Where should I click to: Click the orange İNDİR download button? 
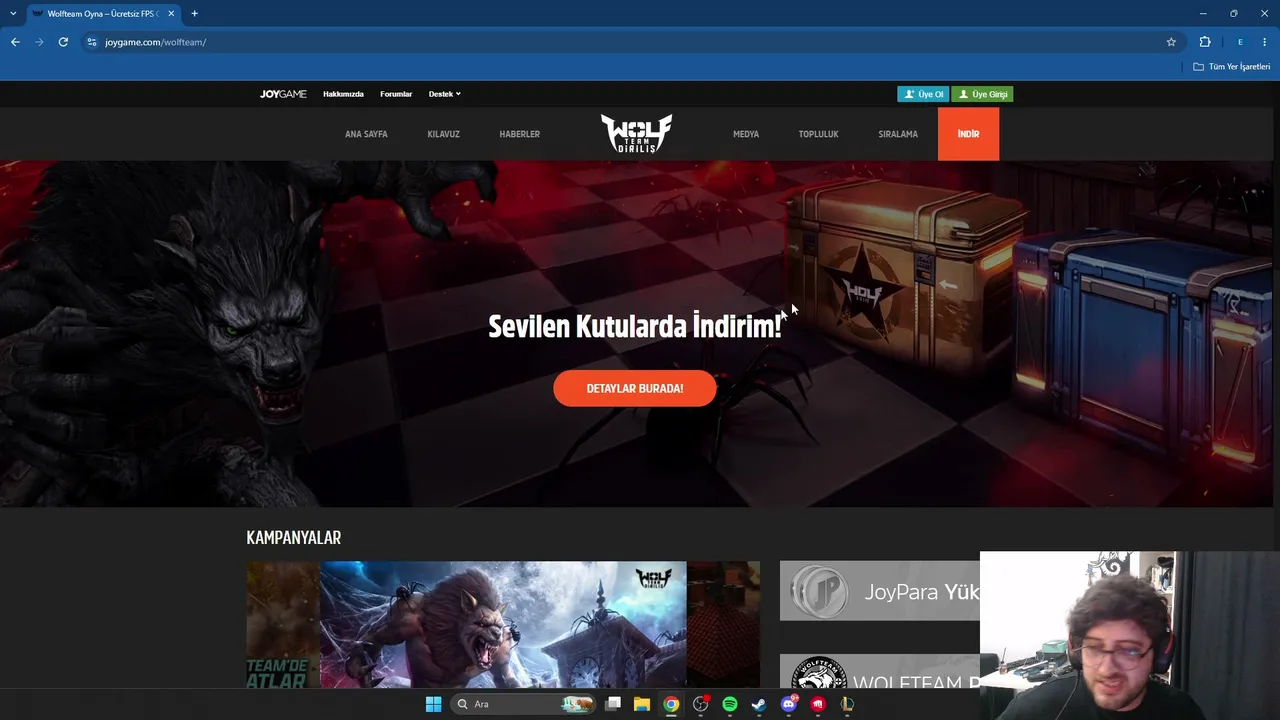click(x=968, y=134)
